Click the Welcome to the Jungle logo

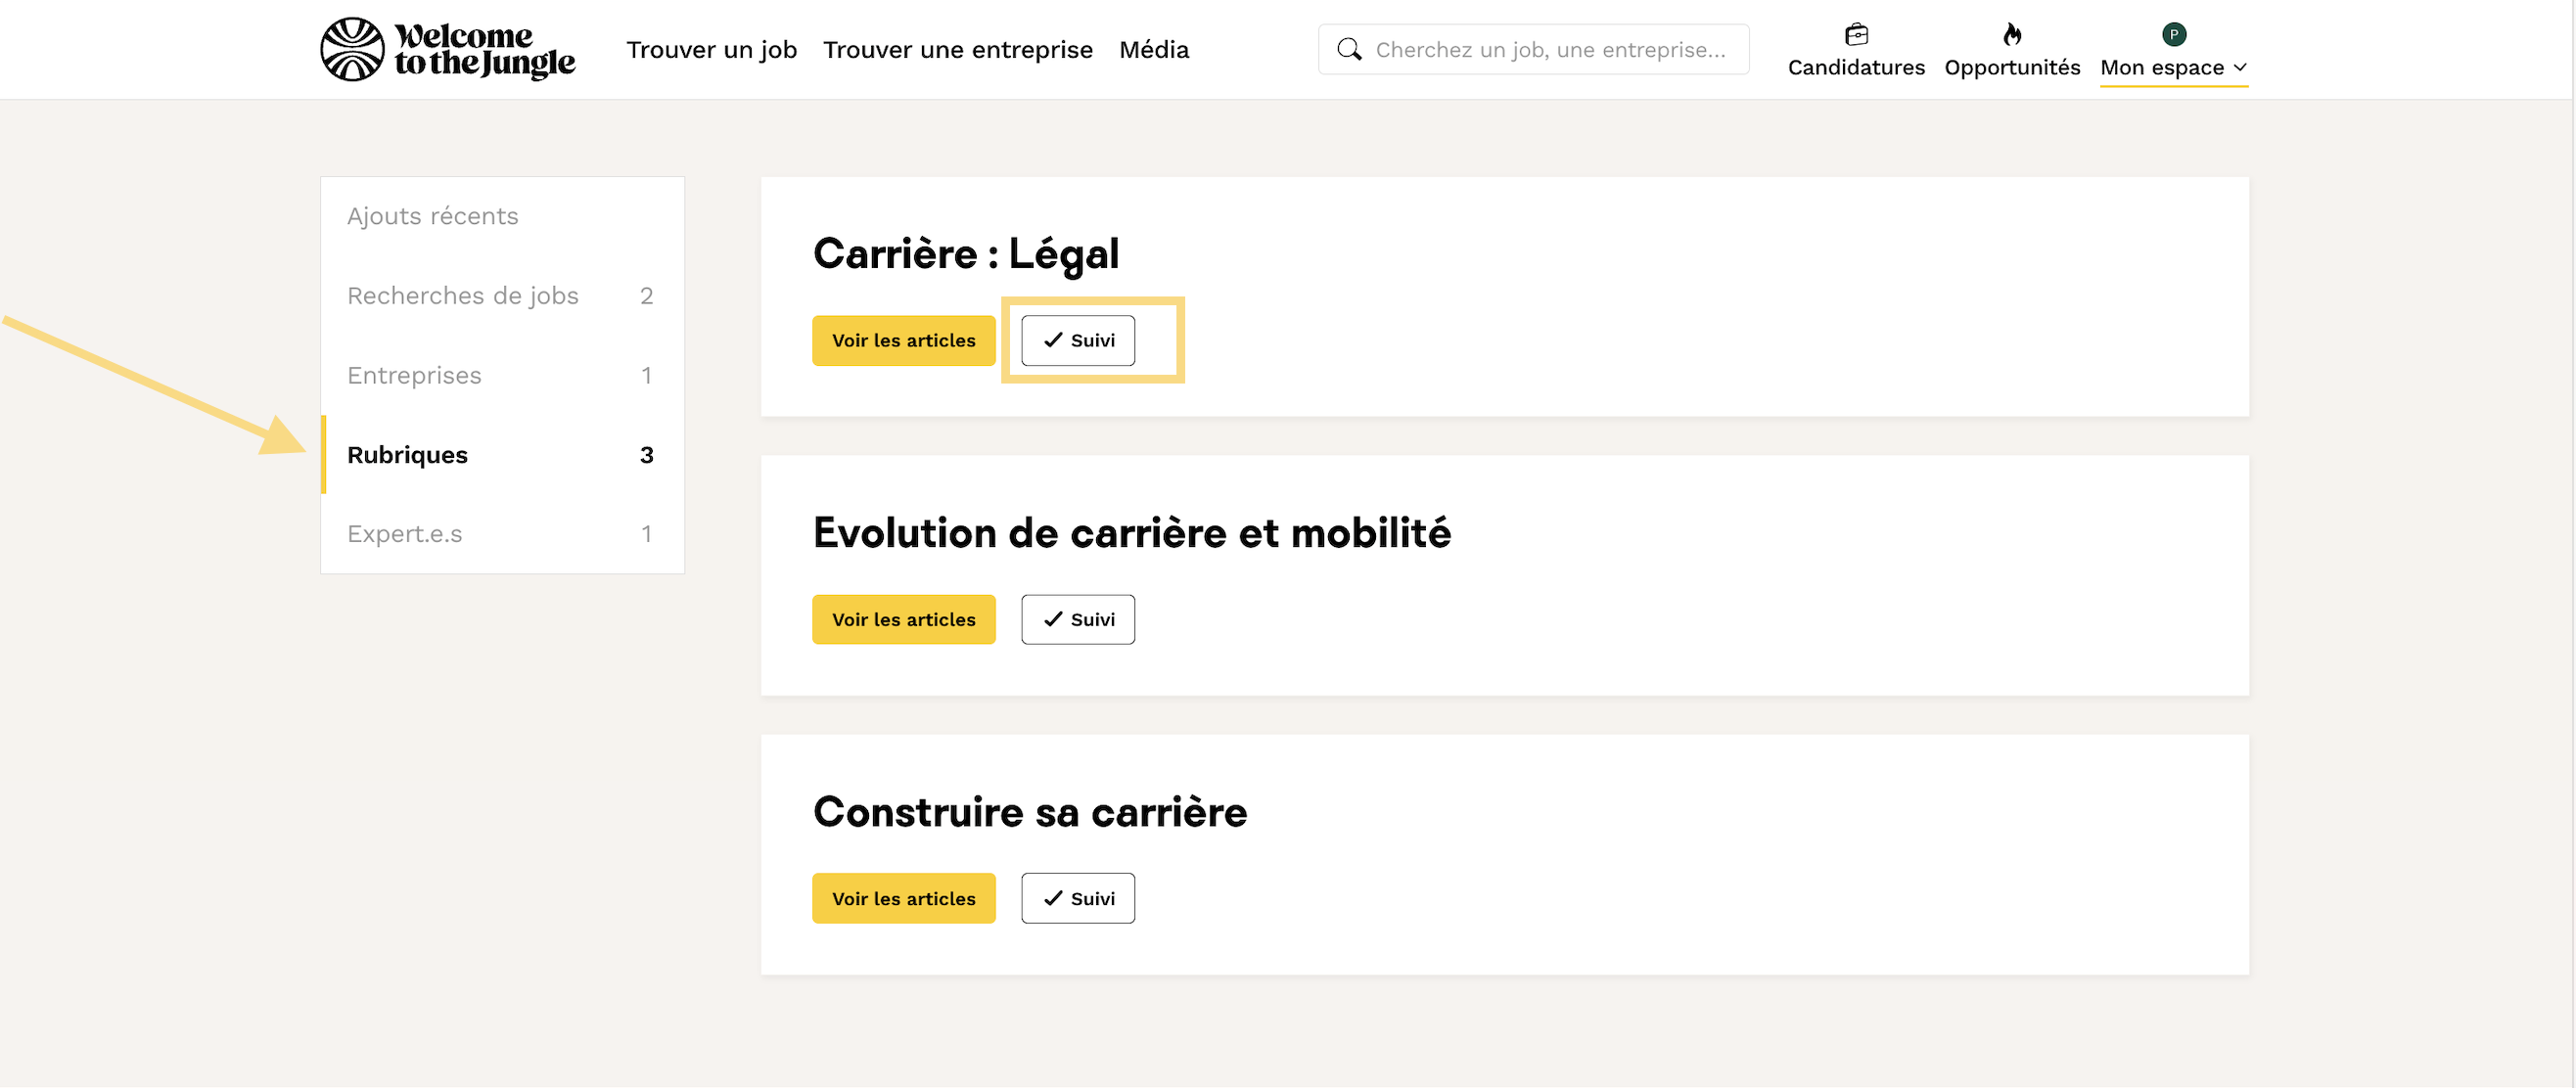click(447, 49)
